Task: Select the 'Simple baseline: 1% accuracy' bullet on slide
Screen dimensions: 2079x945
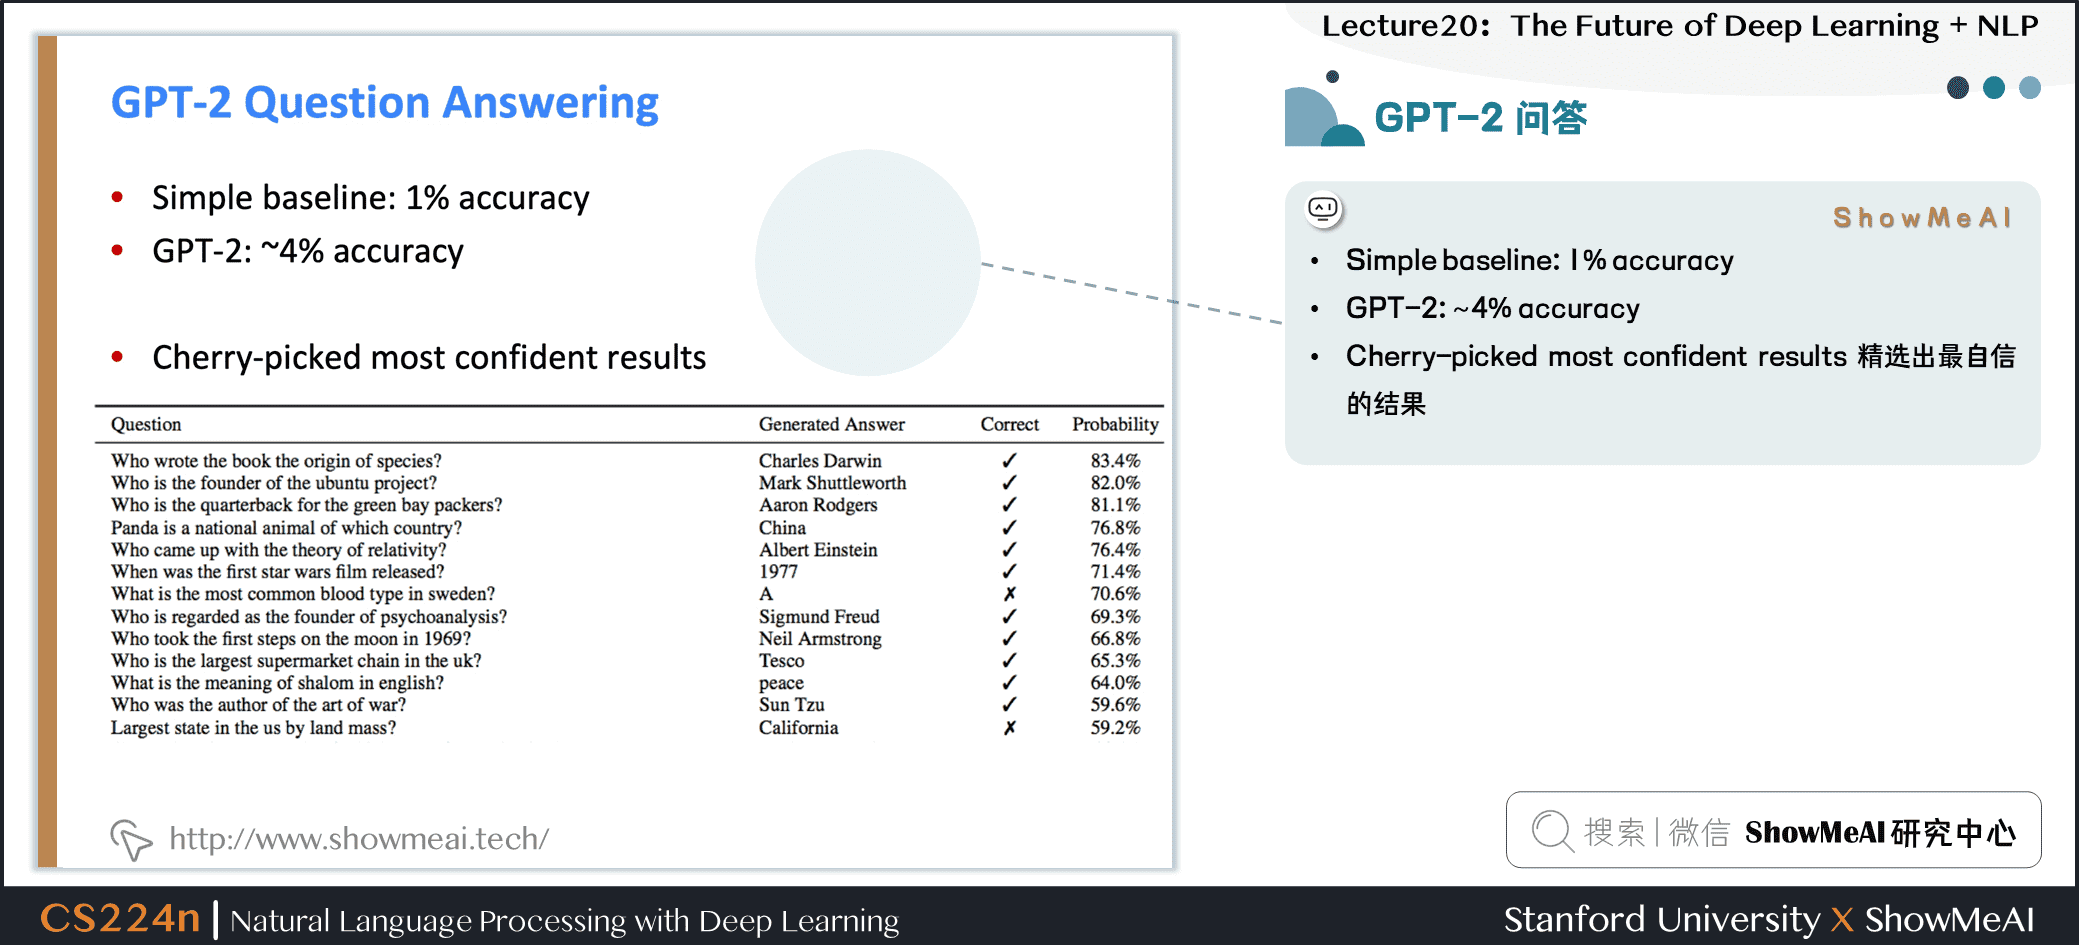Action: pyautogui.click(x=371, y=198)
